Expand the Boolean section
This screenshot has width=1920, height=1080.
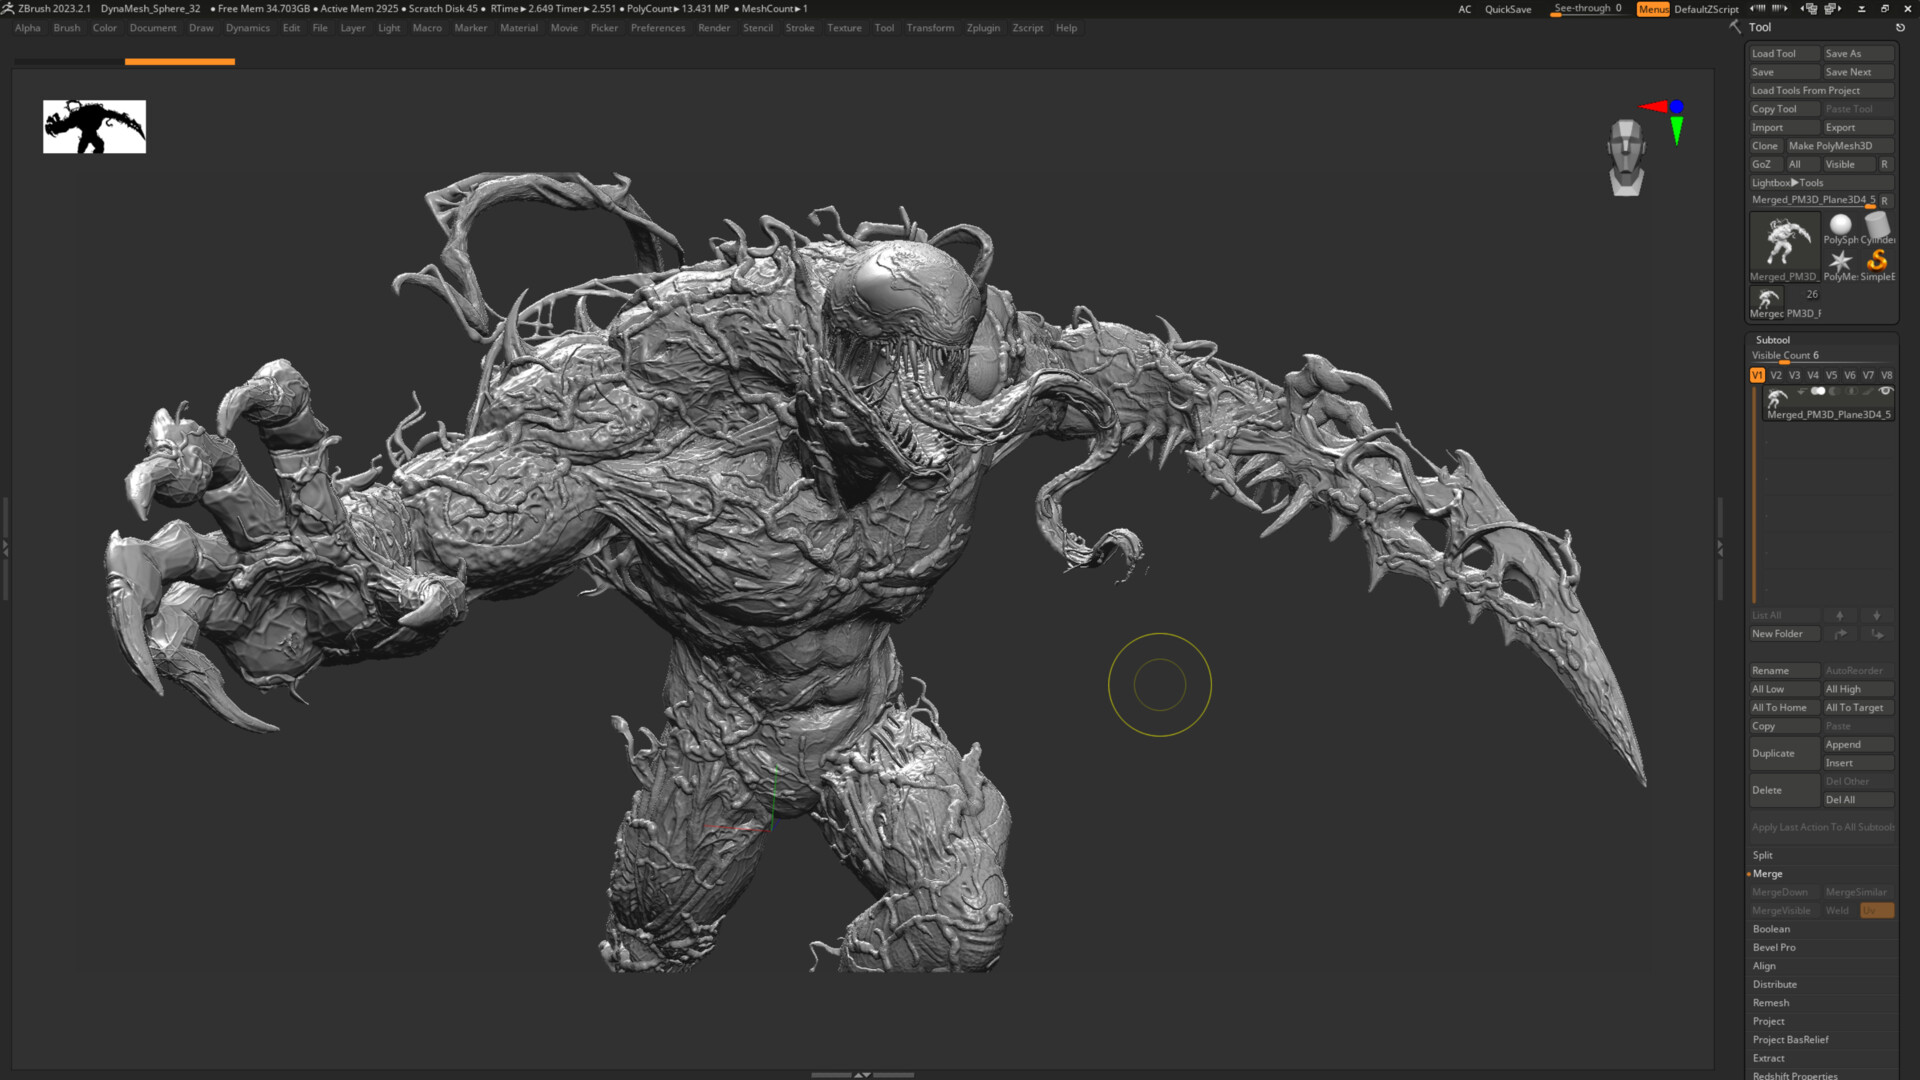tap(1771, 929)
